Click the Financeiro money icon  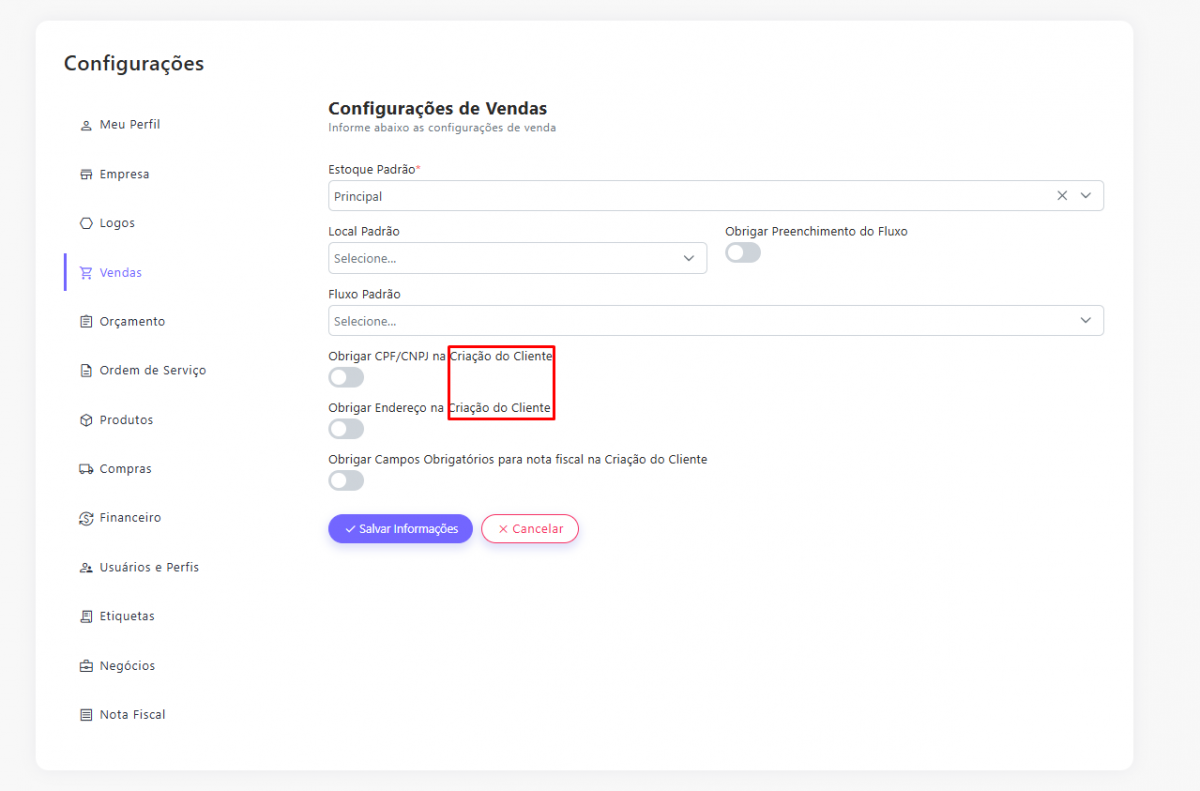coord(86,518)
